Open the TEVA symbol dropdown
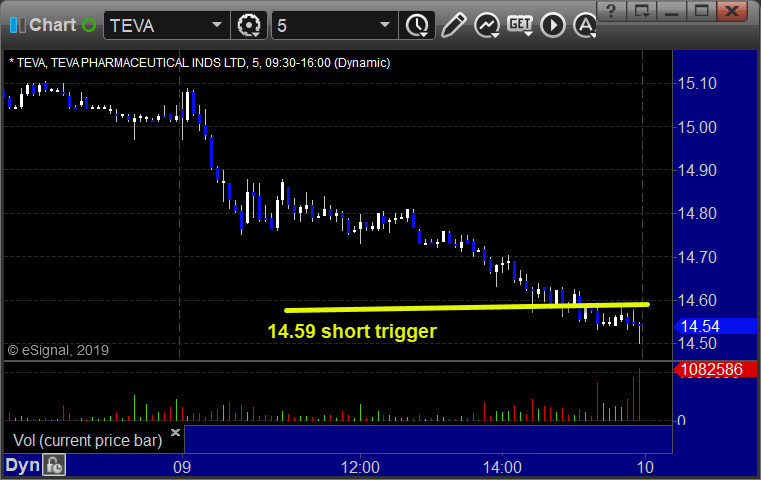This screenshot has height=480, width=761. pyautogui.click(x=217, y=25)
